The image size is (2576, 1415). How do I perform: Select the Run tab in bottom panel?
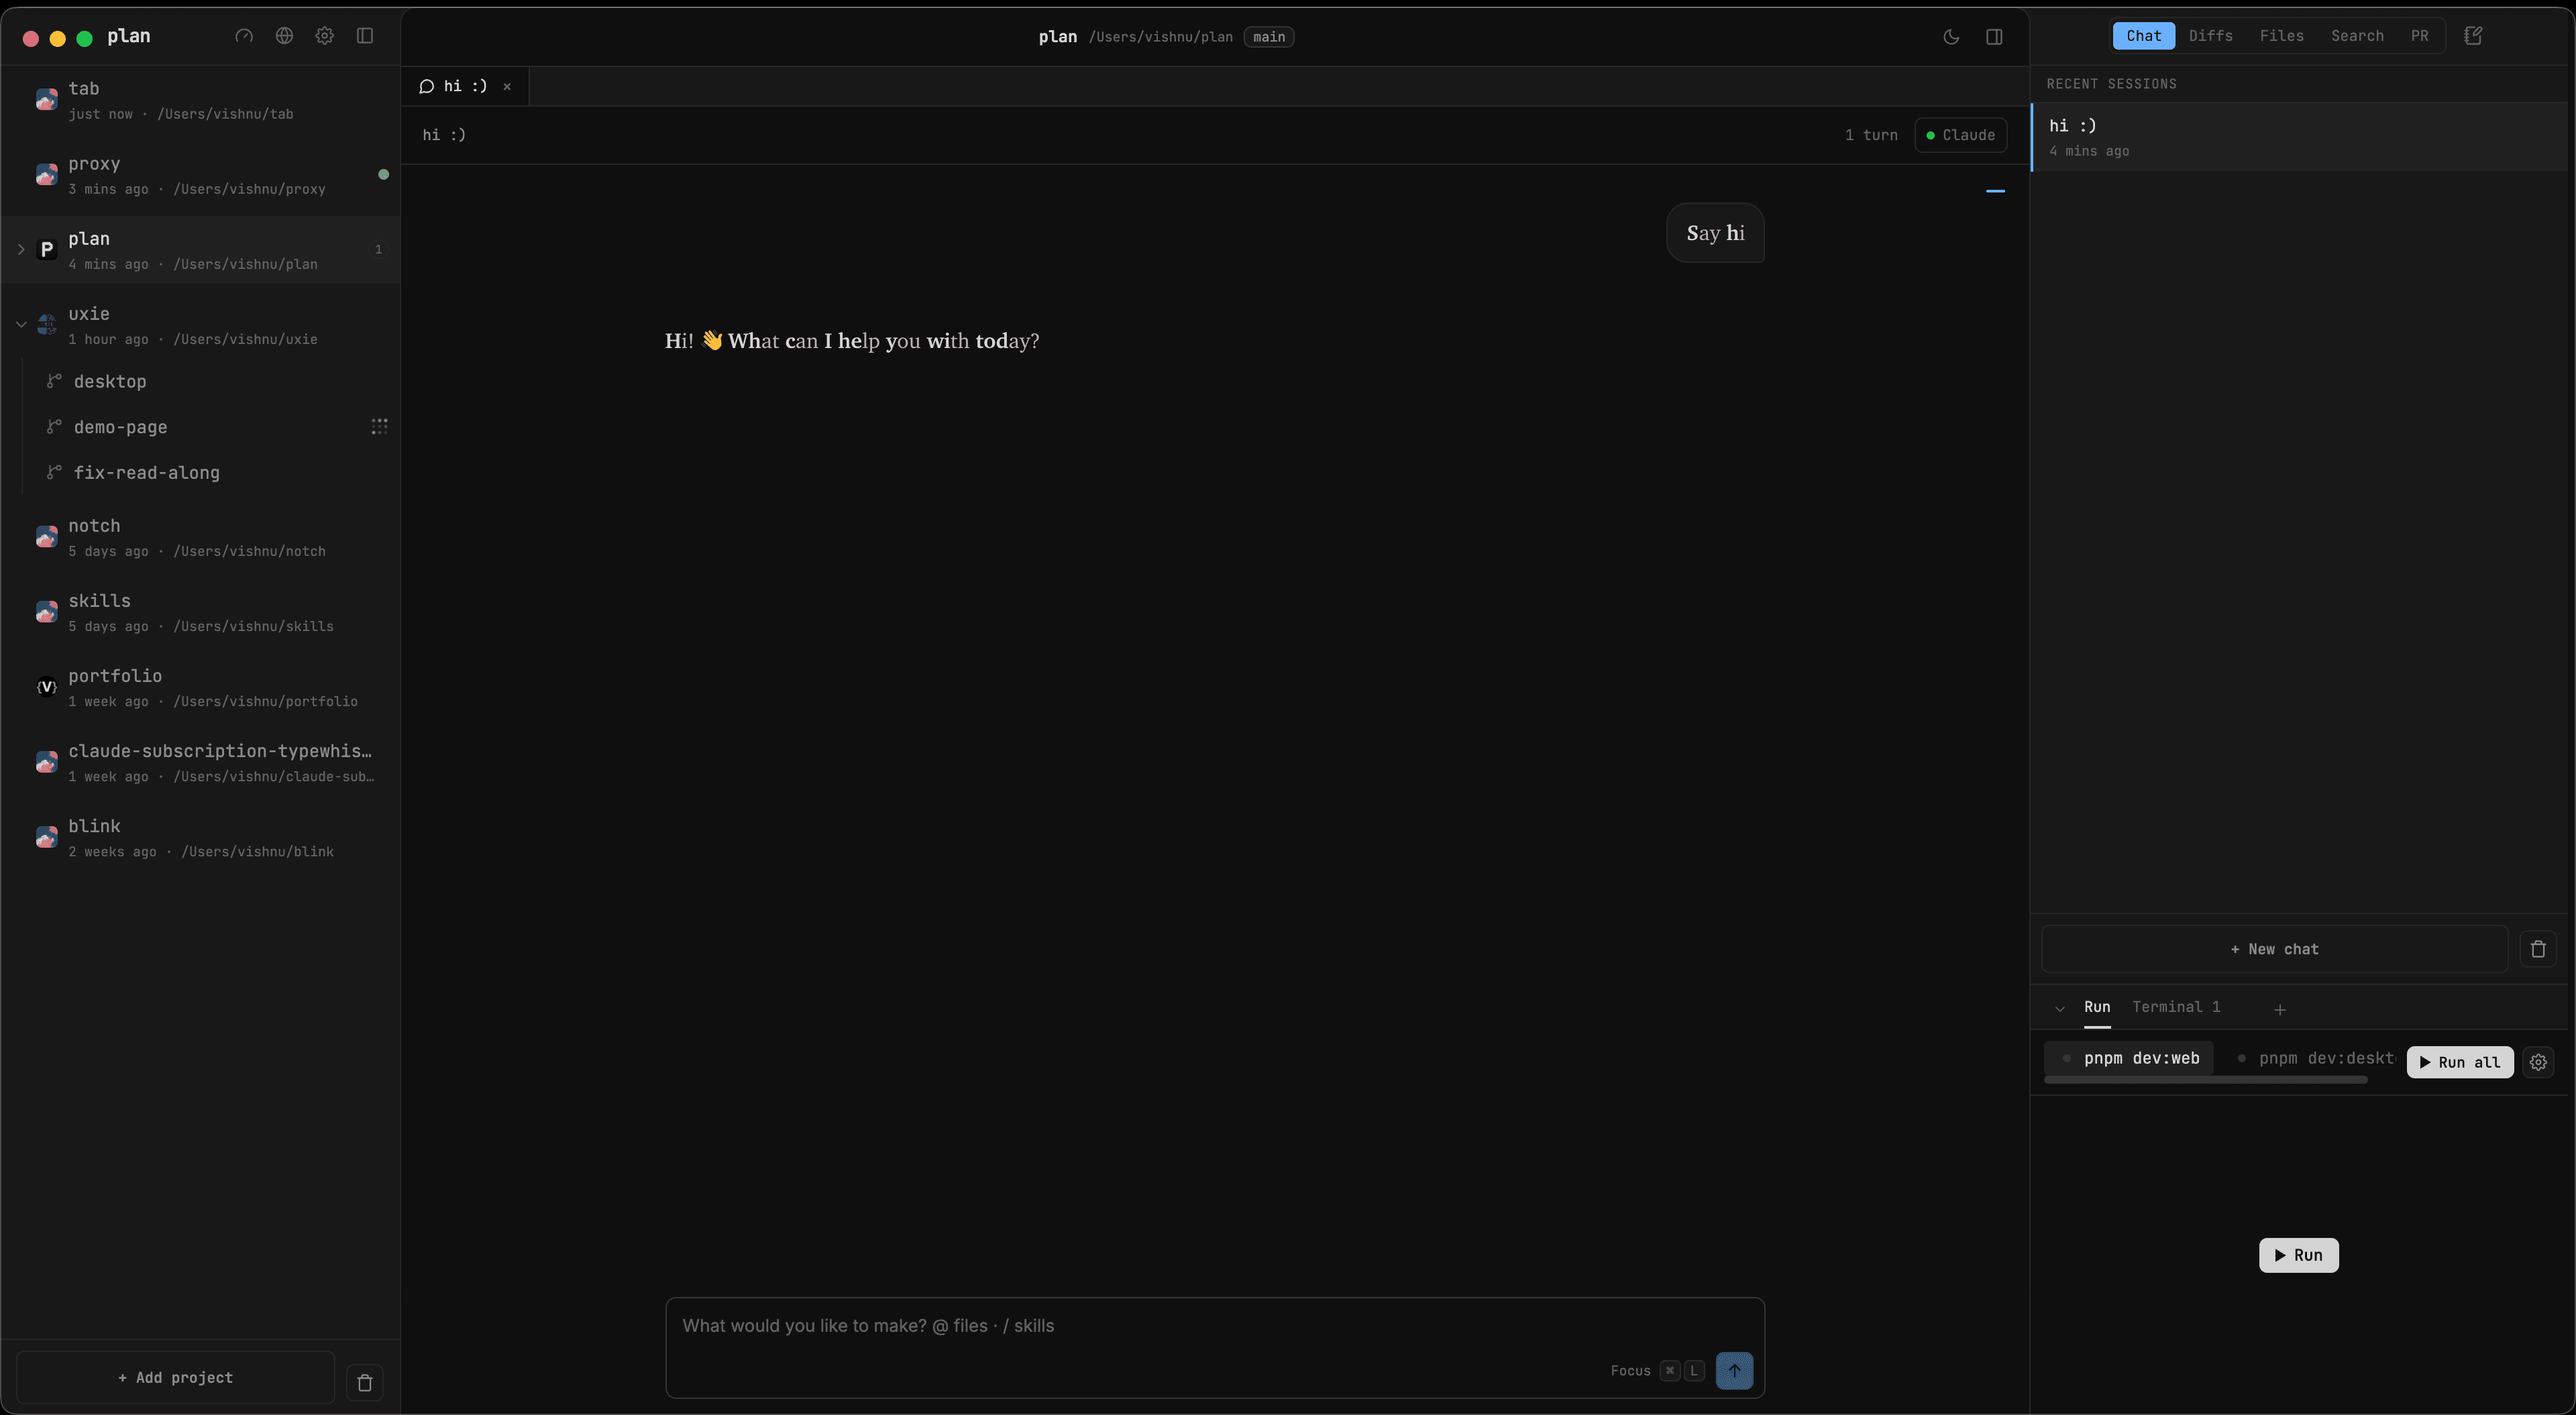coord(2097,1007)
